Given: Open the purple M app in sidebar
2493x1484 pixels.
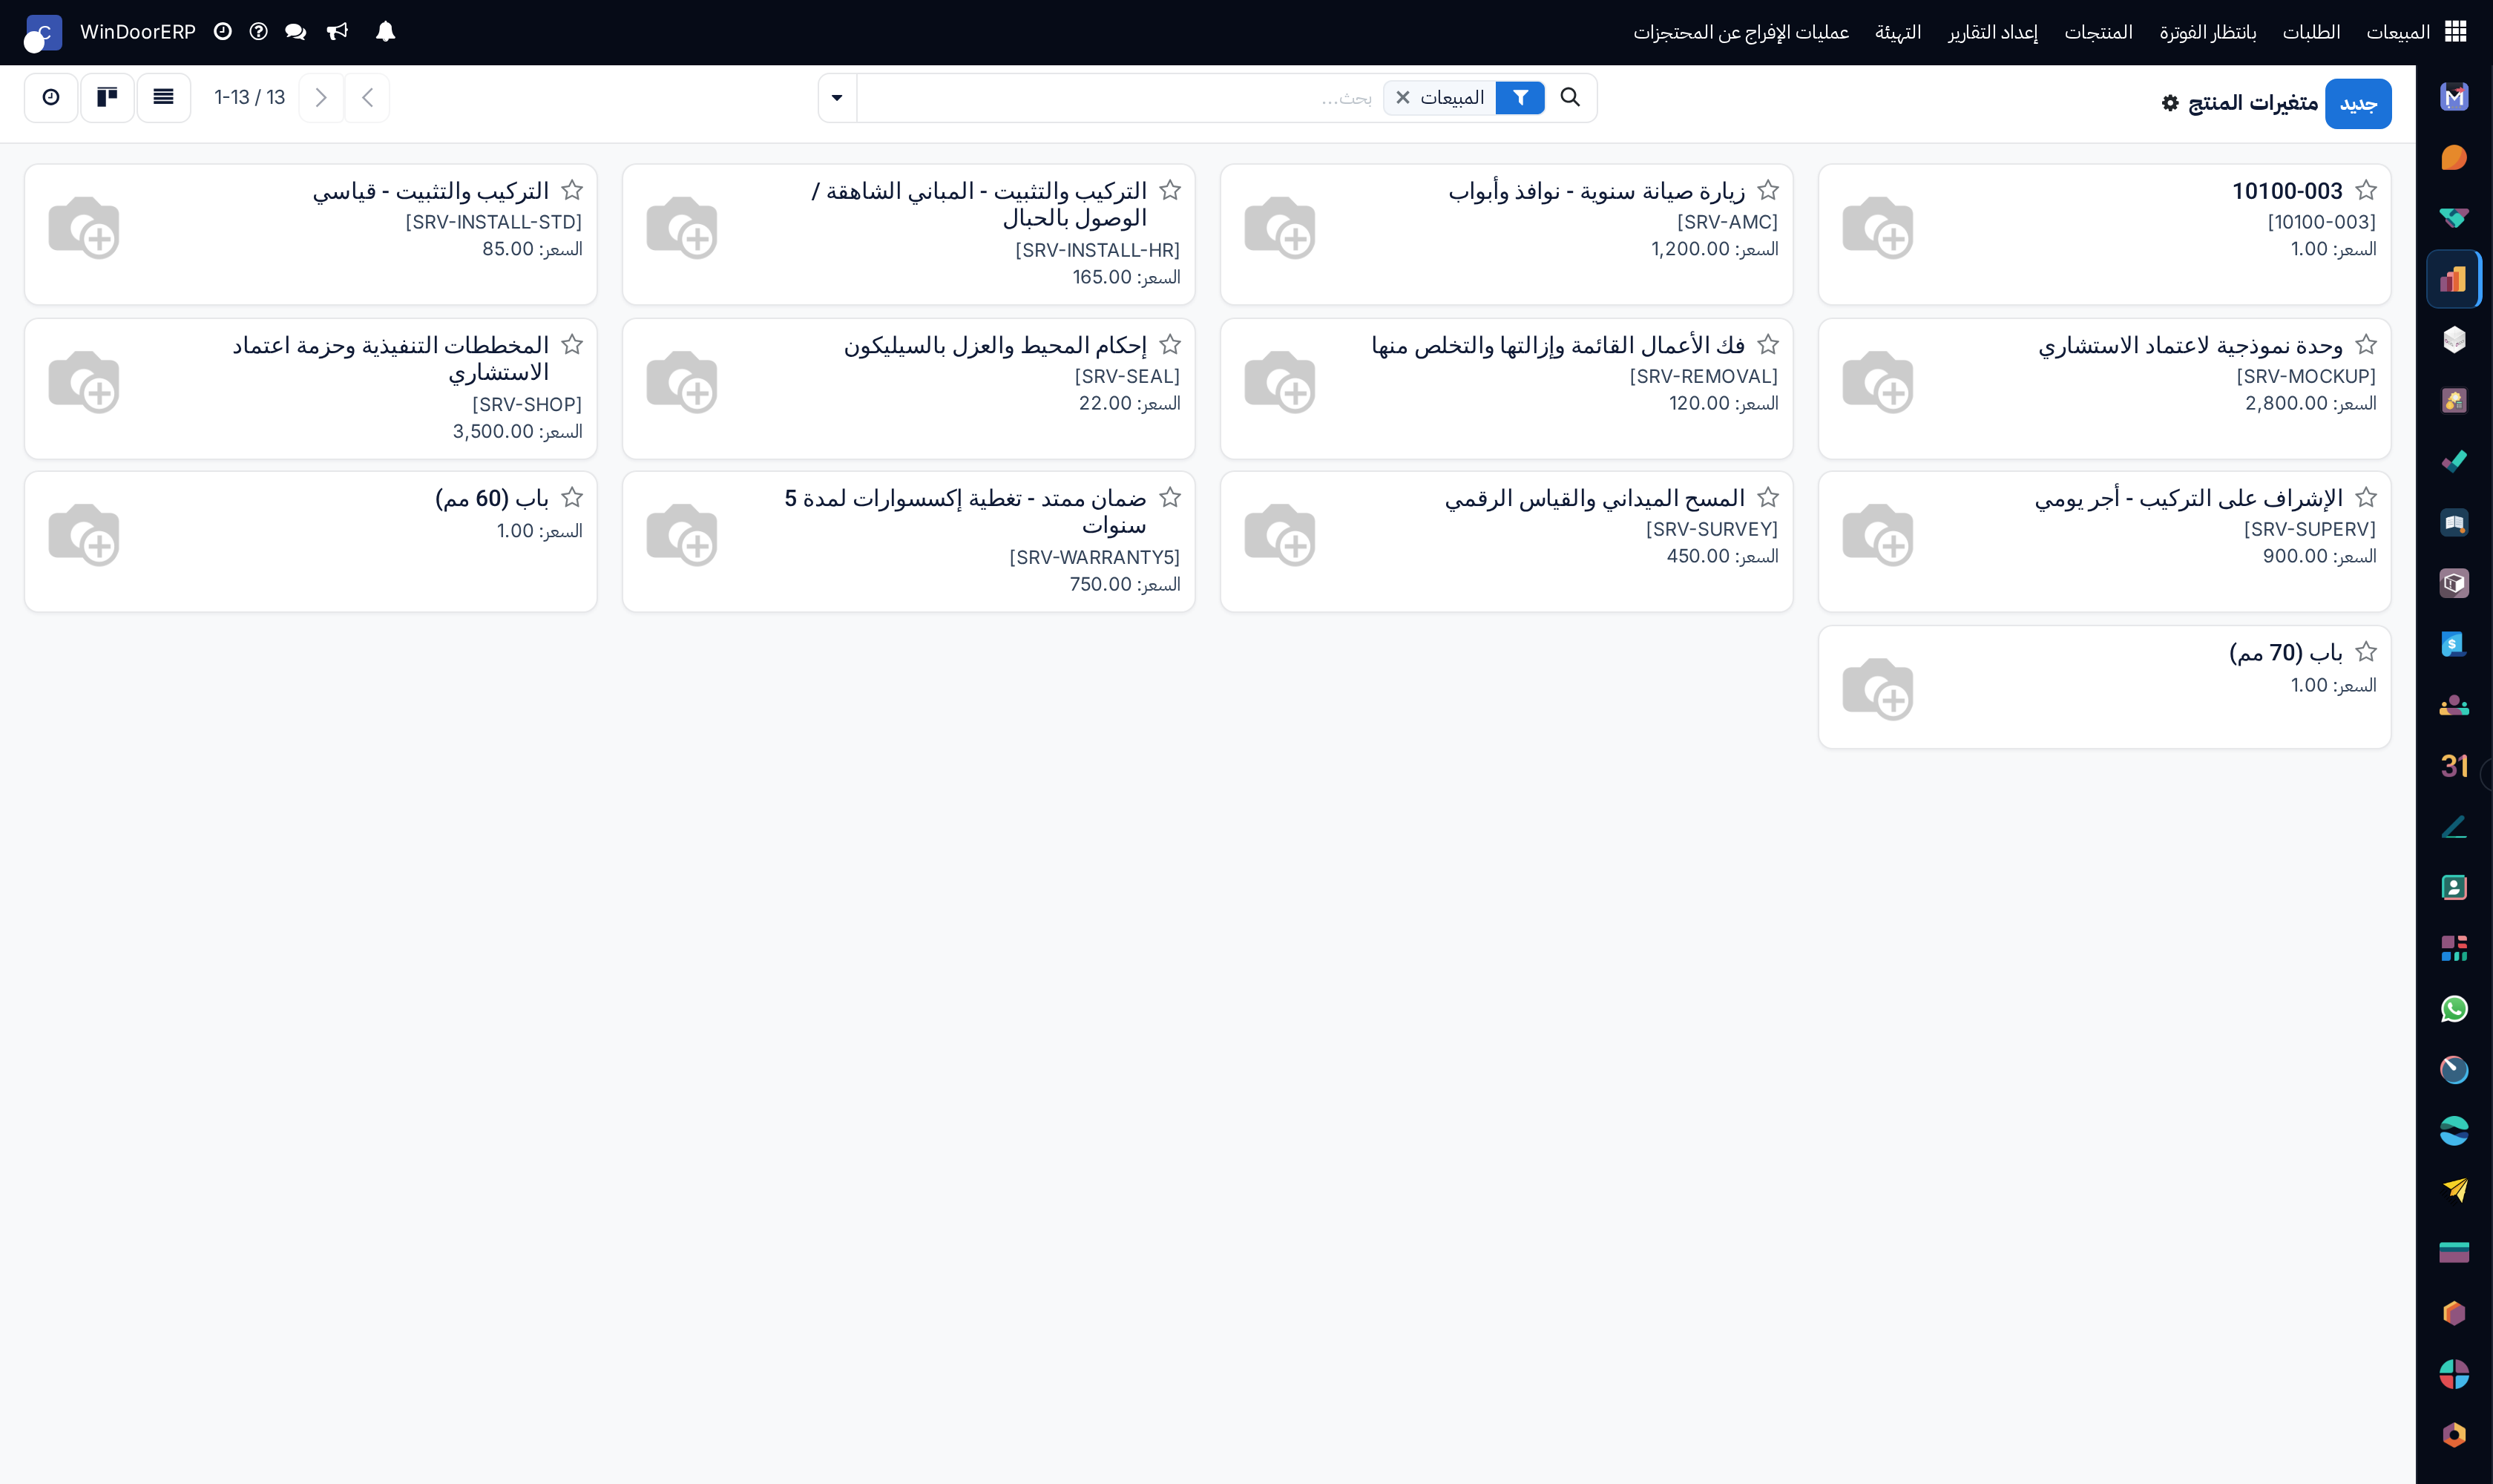Looking at the screenshot, I should [x=2454, y=97].
